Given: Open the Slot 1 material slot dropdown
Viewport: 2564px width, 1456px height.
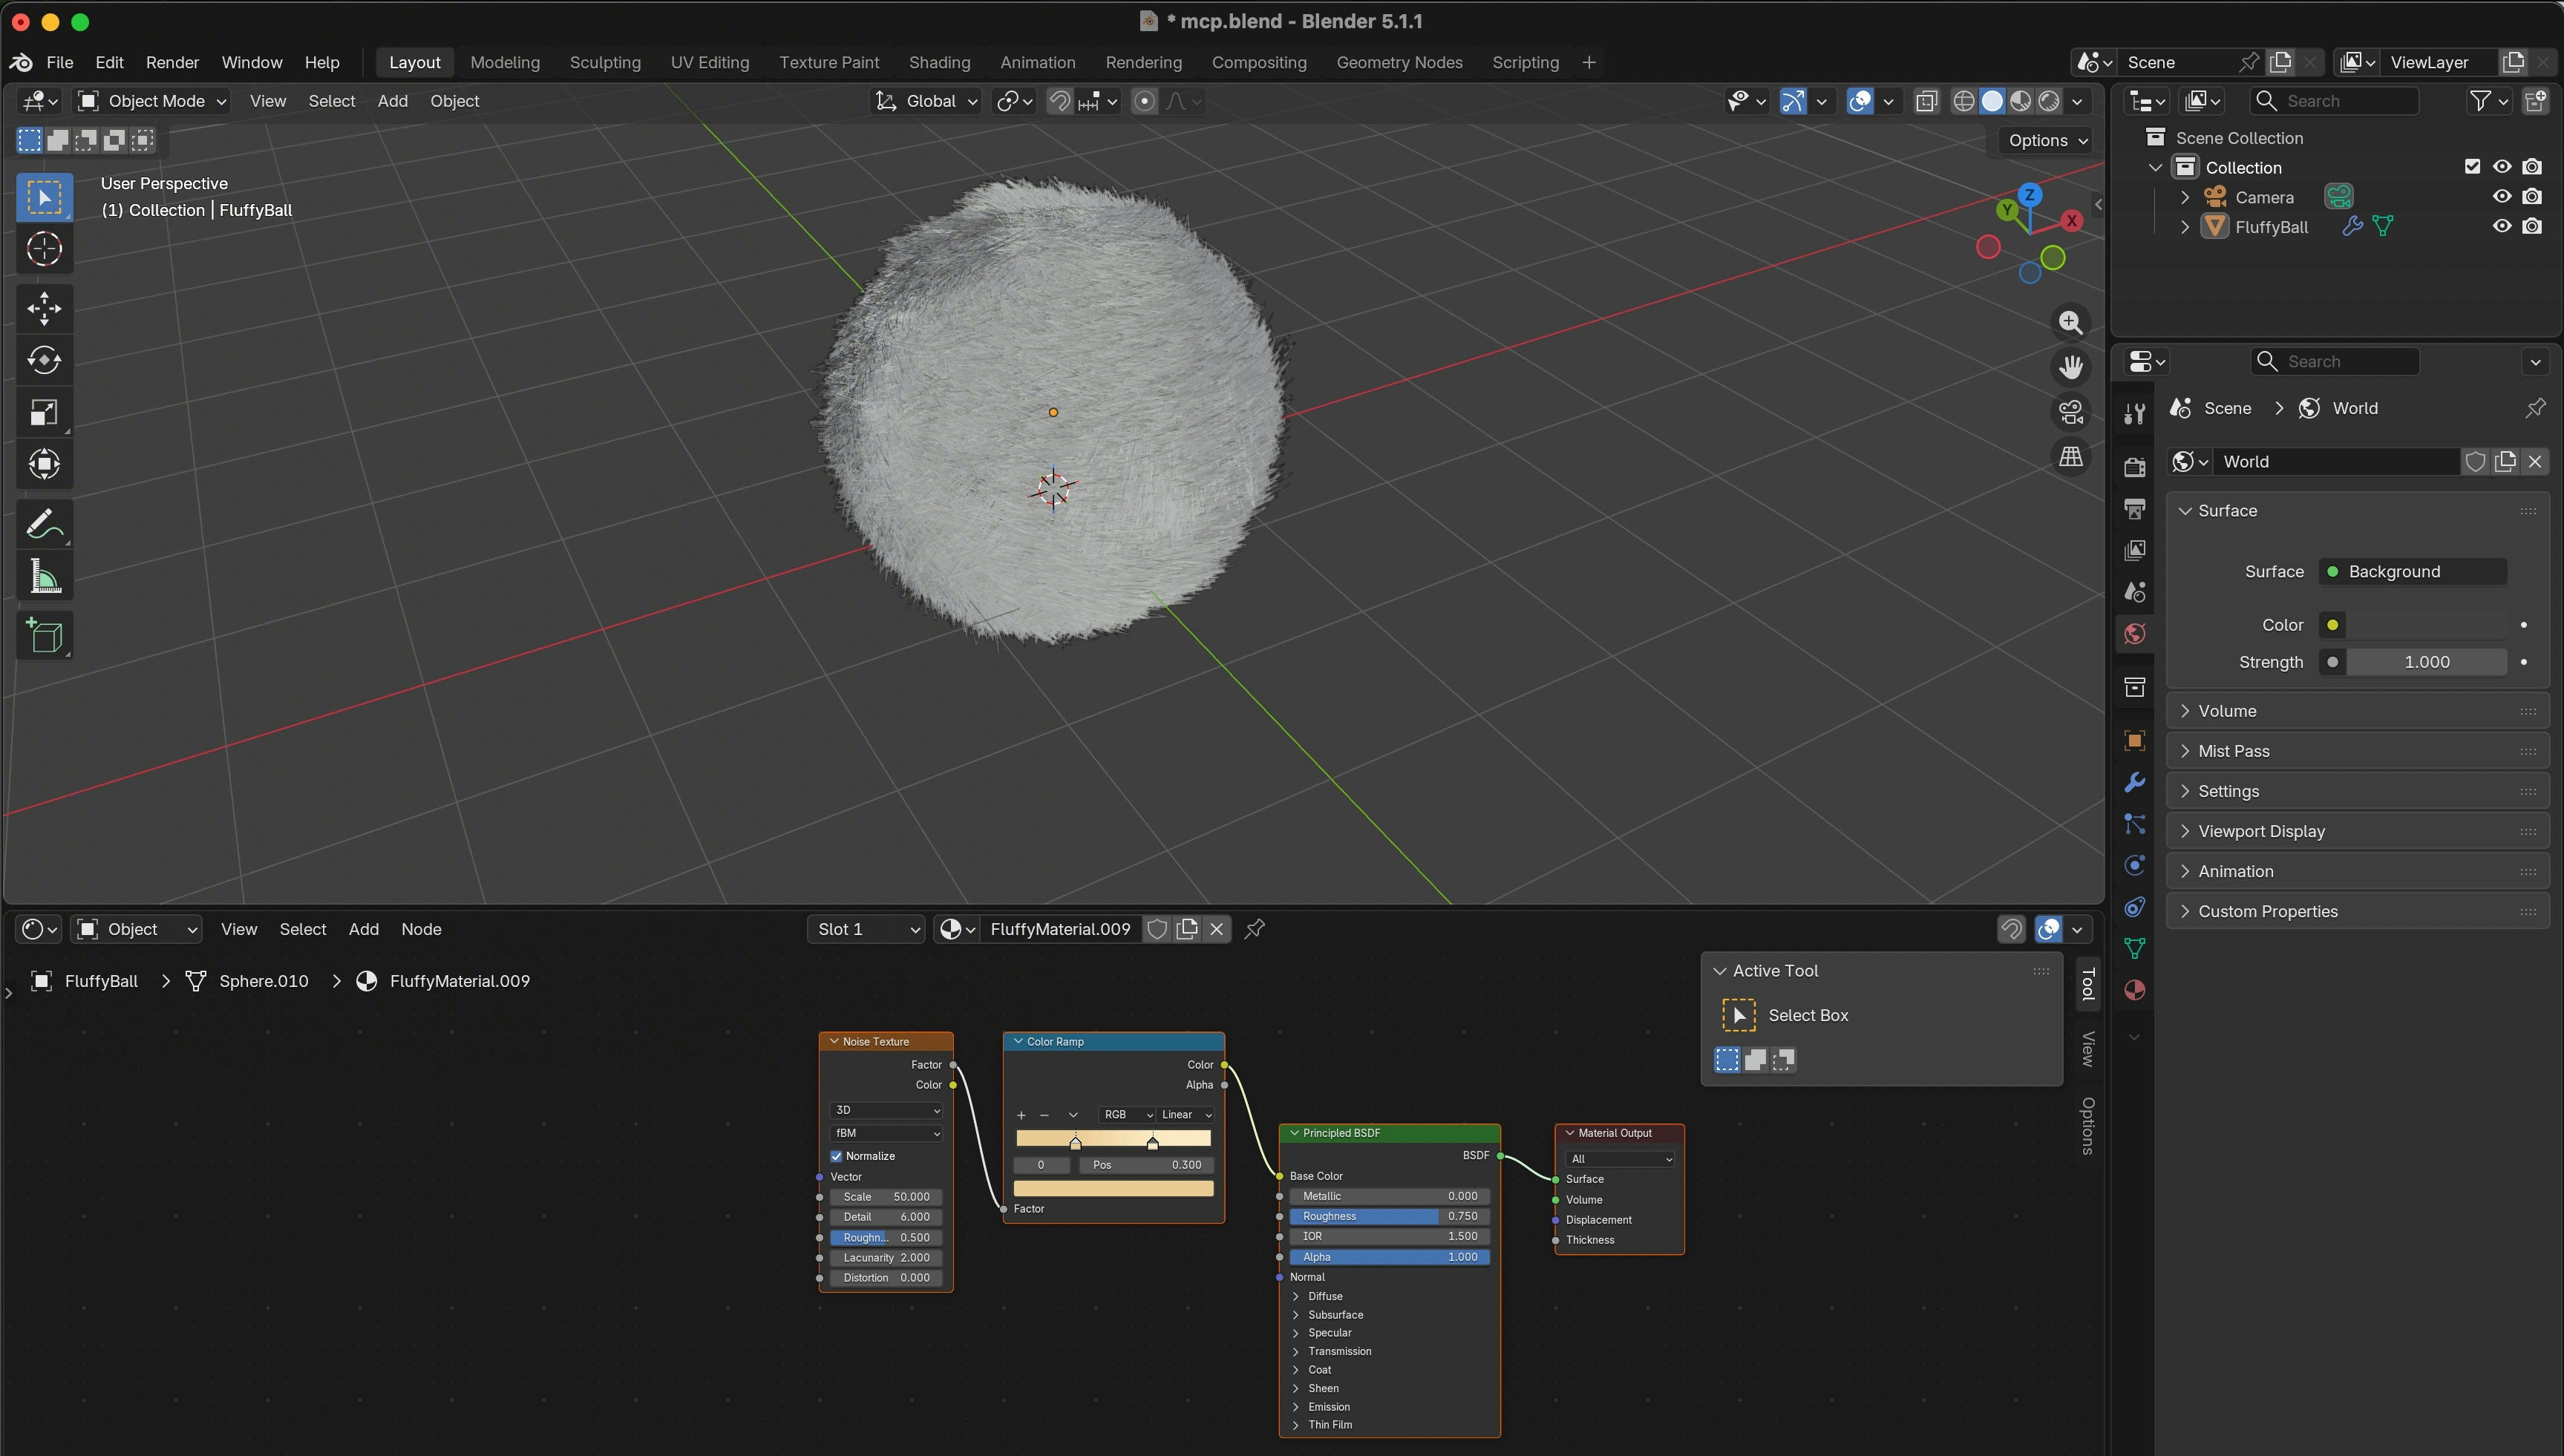Looking at the screenshot, I should pos(866,929).
